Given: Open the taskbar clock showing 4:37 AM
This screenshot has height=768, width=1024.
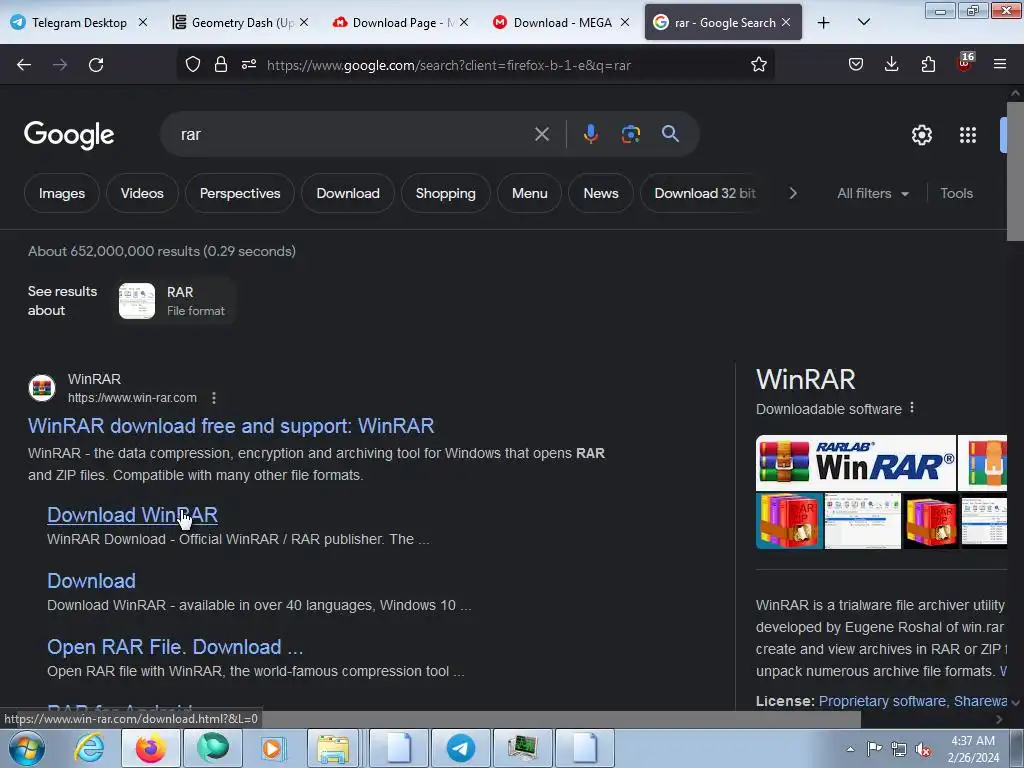Looking at the screenshot, I should pyautogui.click(x=973, y=749).
